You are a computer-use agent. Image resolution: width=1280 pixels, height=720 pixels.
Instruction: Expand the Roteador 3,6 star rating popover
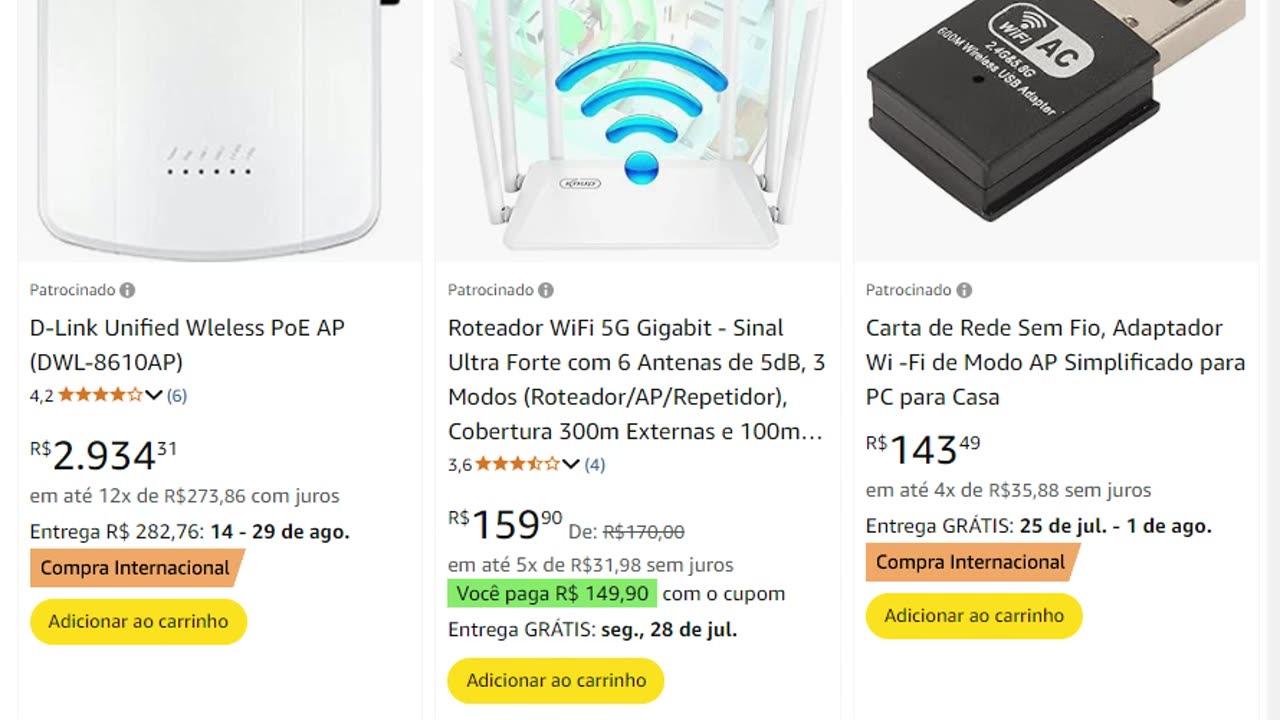pyautogui.click(x=571, y=464)
